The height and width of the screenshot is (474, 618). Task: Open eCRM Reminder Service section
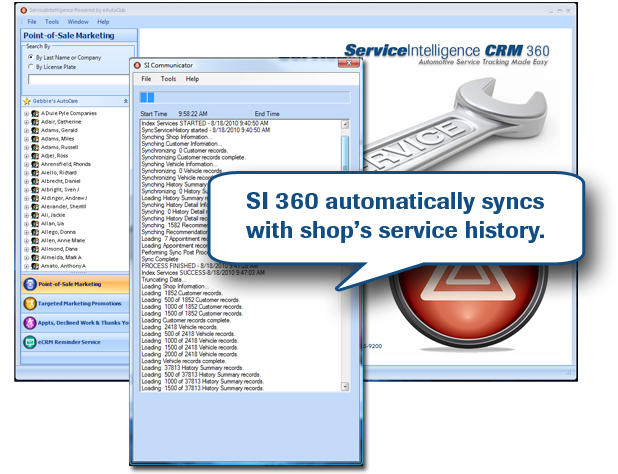[75, 342]
